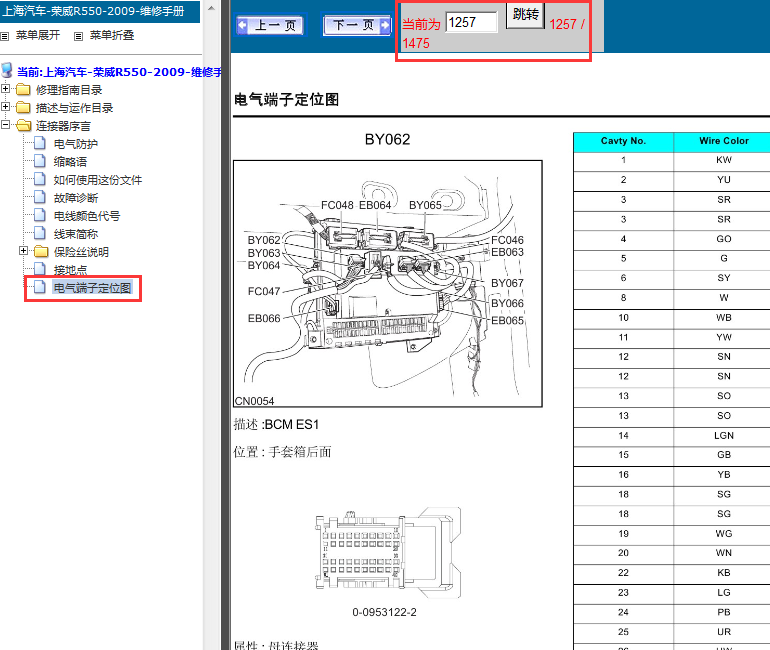Click 菜单展开 to expand all menus
The width and height of the screenshot is (770, 650).
coord(38,35)
